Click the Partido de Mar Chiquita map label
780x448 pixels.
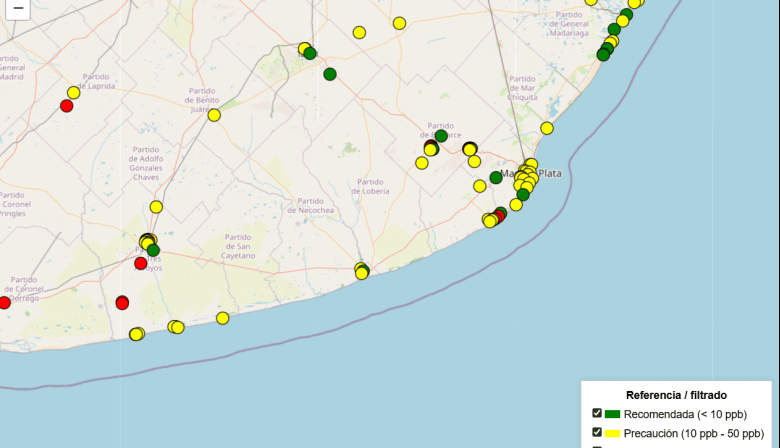click(522, 88)
